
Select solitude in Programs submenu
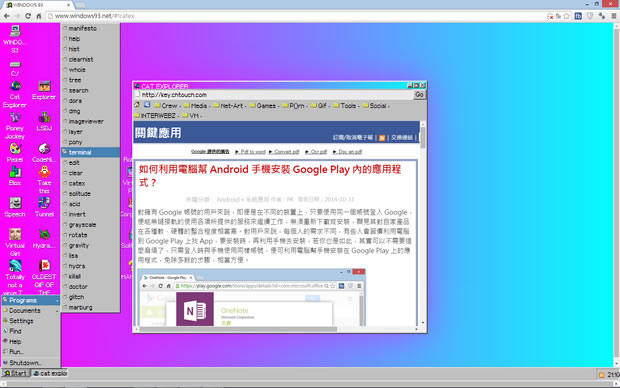[x=91, y=194]
